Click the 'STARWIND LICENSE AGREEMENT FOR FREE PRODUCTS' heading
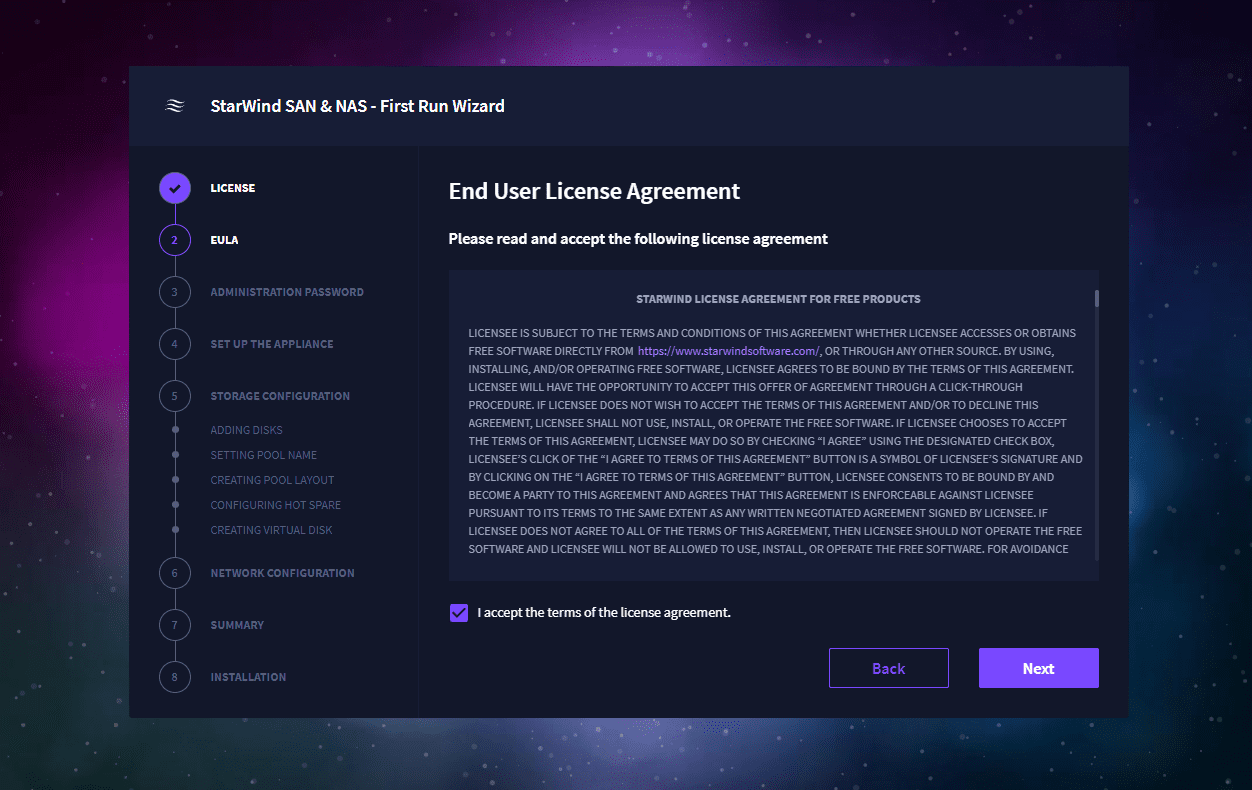 tap(778, 299)
